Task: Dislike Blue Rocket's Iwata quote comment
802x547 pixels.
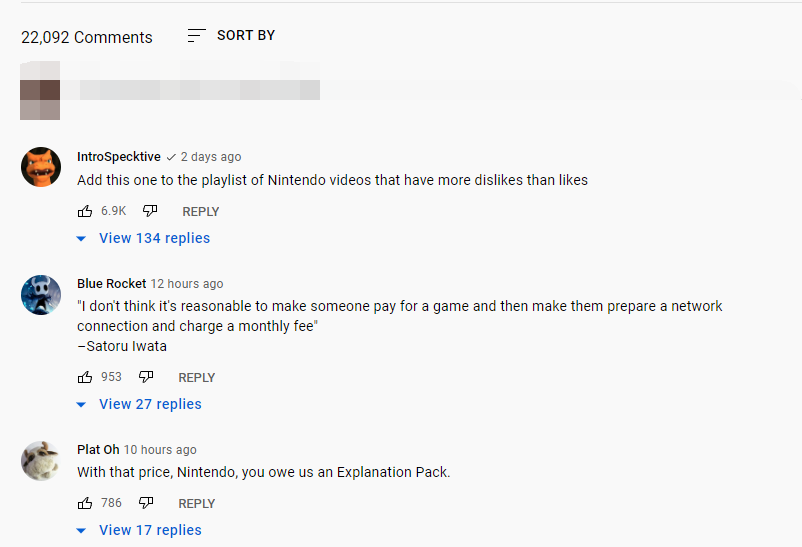Action: point(146,377)
